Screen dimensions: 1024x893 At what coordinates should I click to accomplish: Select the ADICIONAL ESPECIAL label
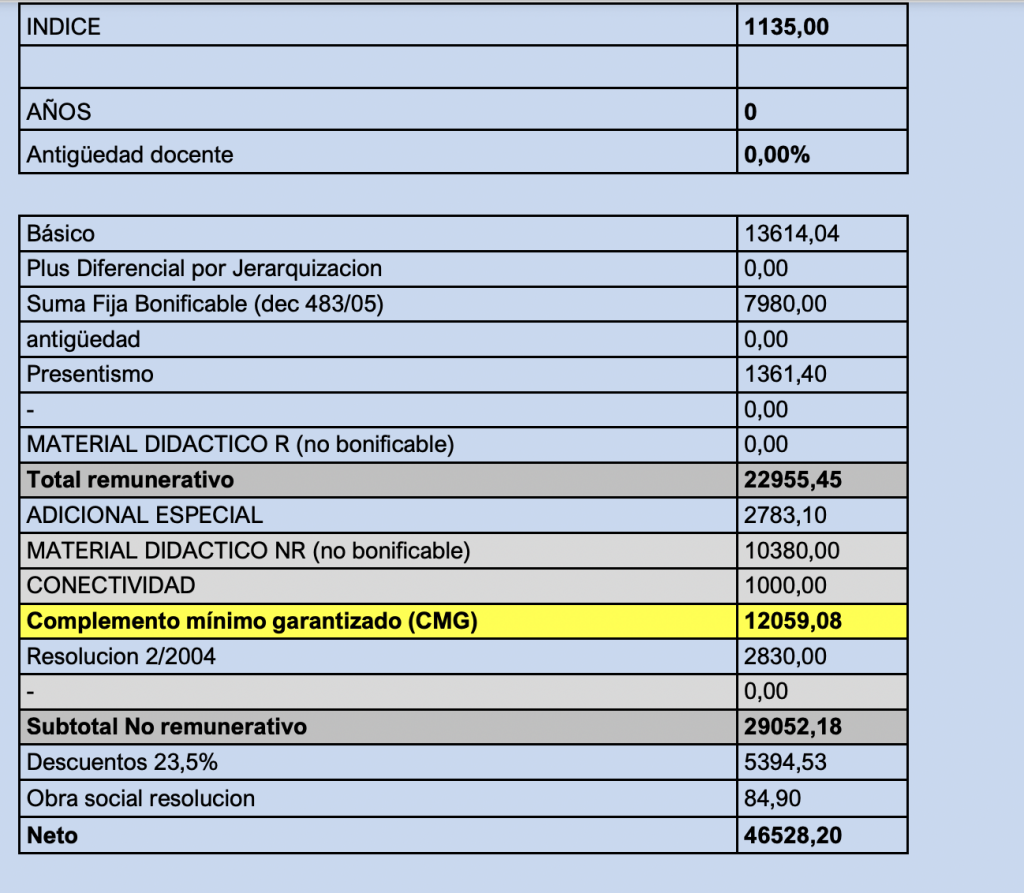(x=144, y=515)
